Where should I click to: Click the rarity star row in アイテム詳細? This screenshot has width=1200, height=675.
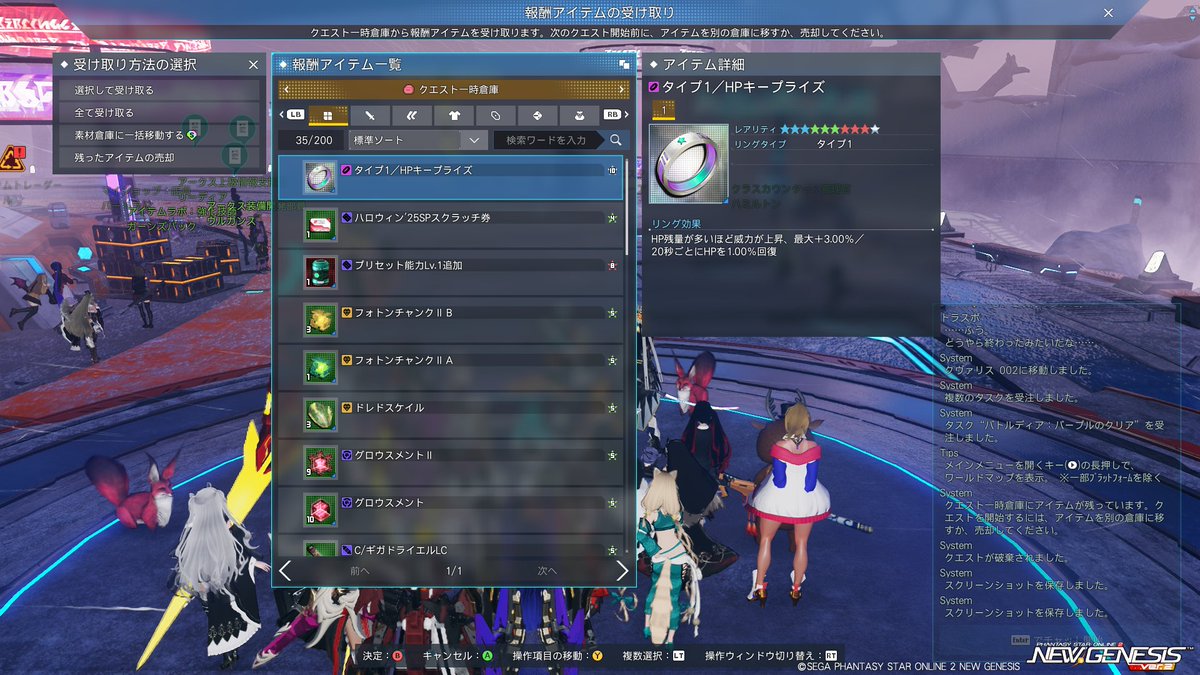pyautogui.click(x=829, y=129)
